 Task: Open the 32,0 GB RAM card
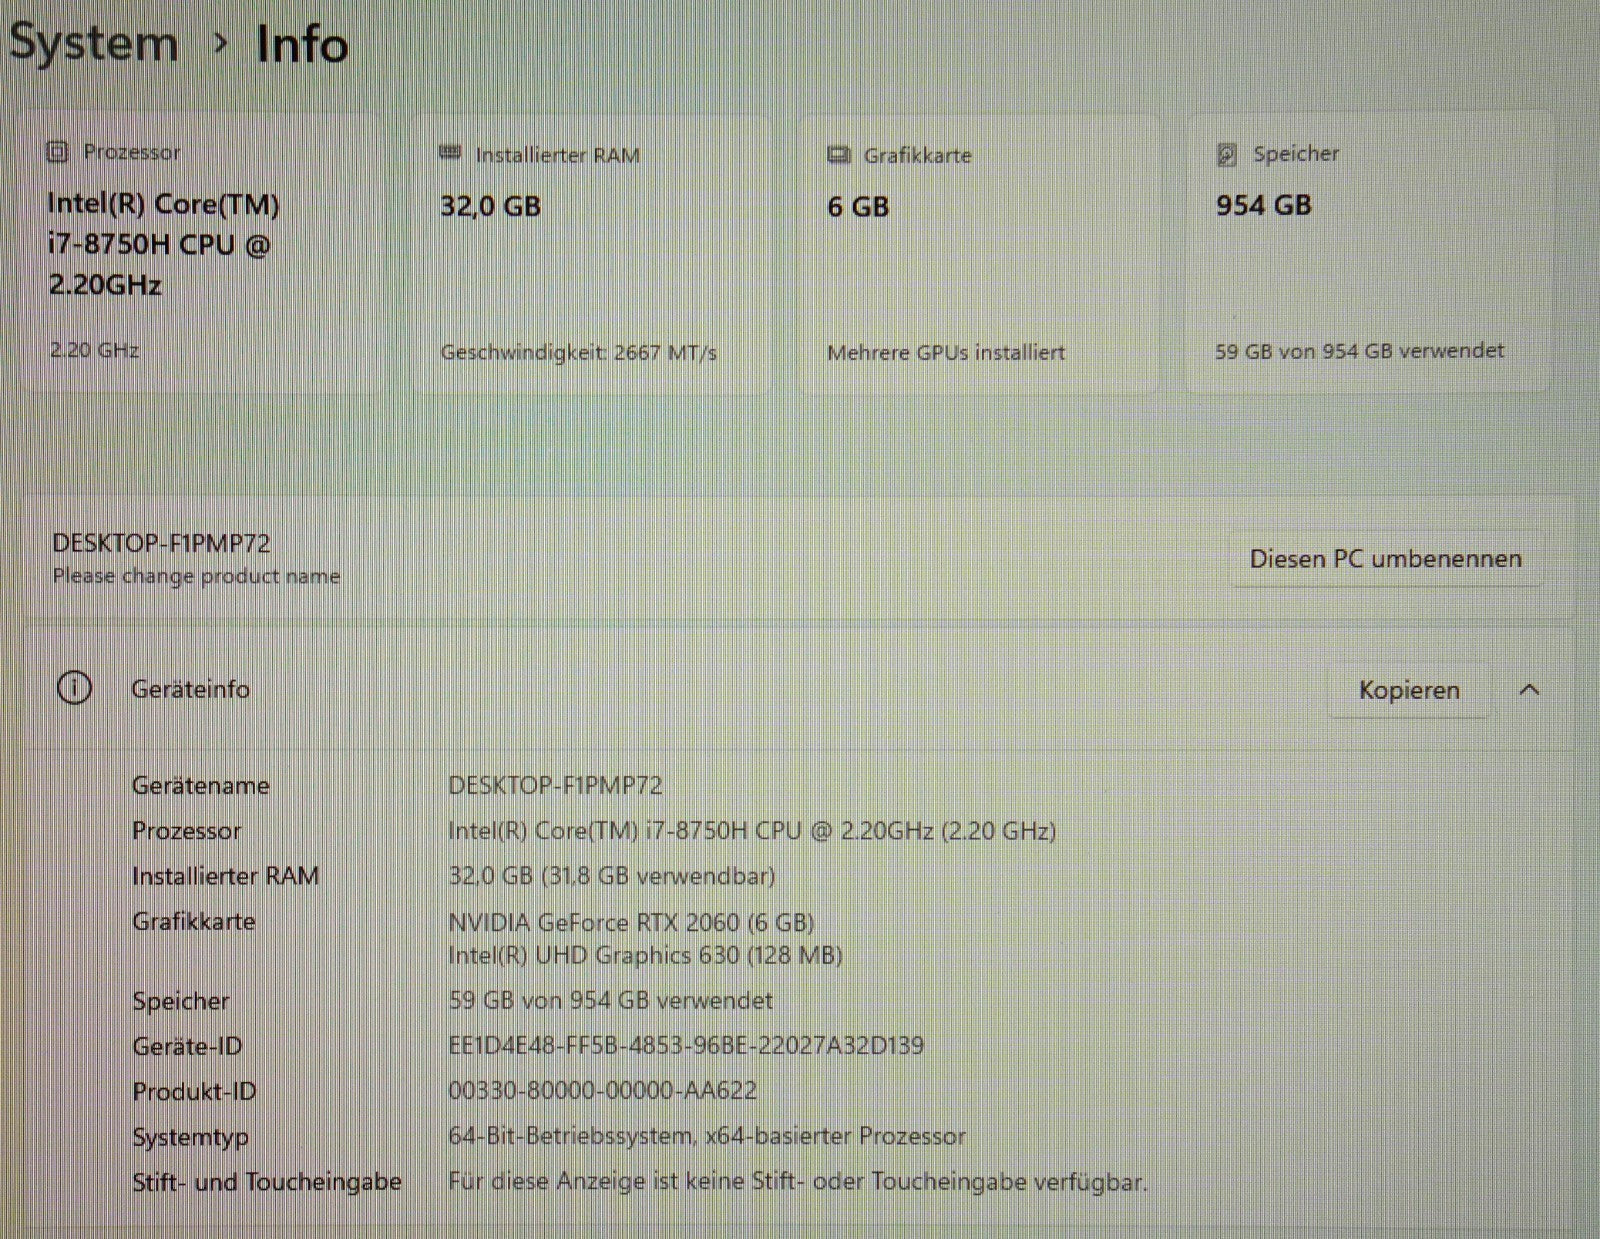click(590, 252)
